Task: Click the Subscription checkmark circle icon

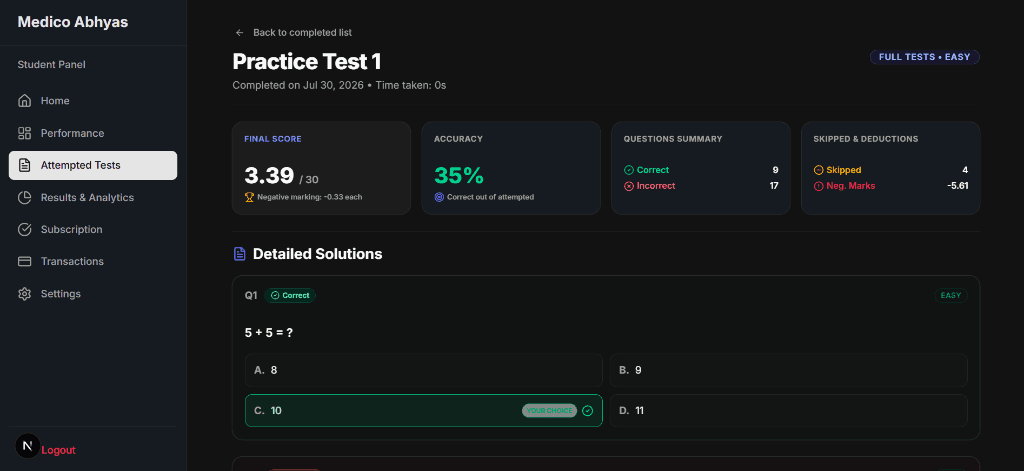Action: pos(25,229)
